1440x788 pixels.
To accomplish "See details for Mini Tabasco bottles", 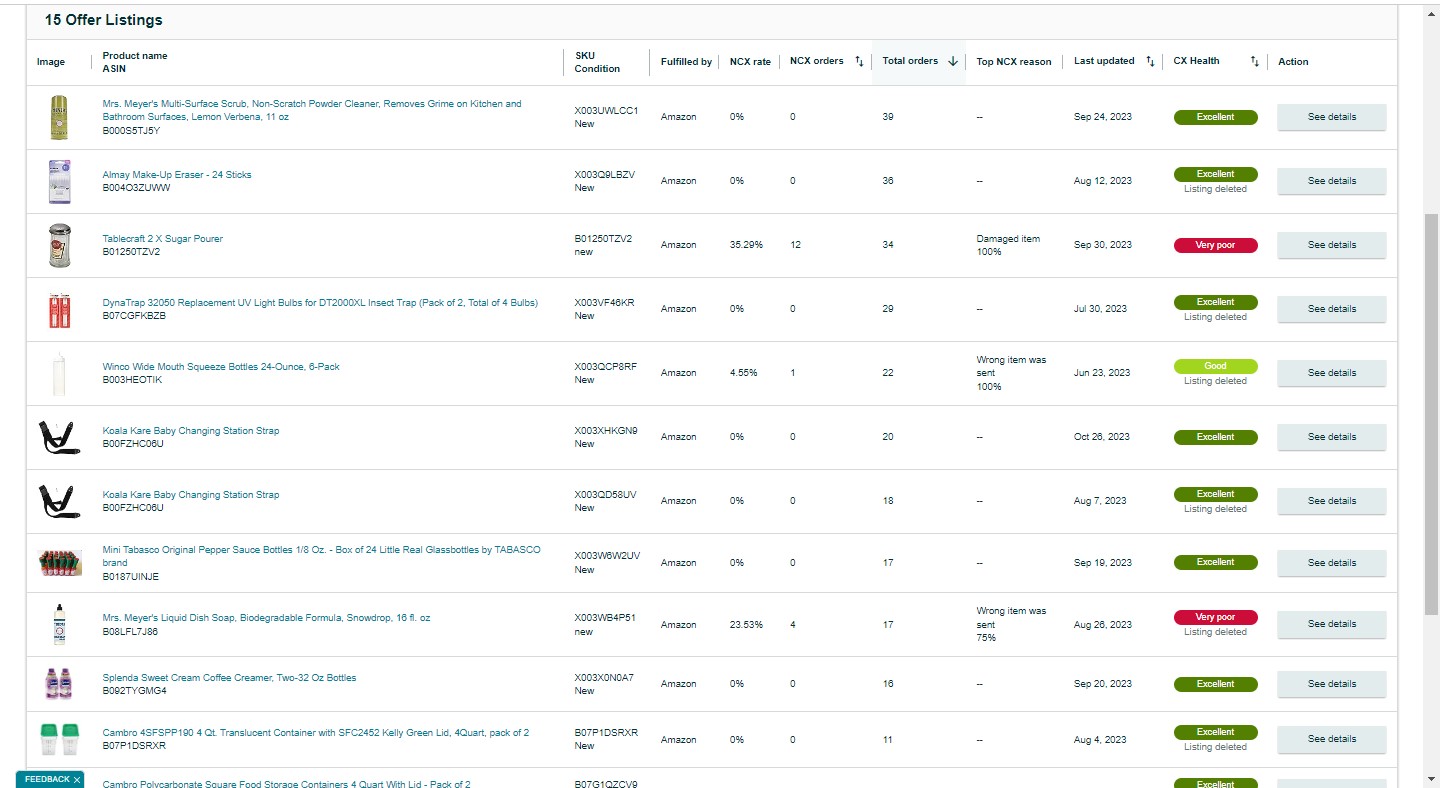I will tap(1332, 563).
